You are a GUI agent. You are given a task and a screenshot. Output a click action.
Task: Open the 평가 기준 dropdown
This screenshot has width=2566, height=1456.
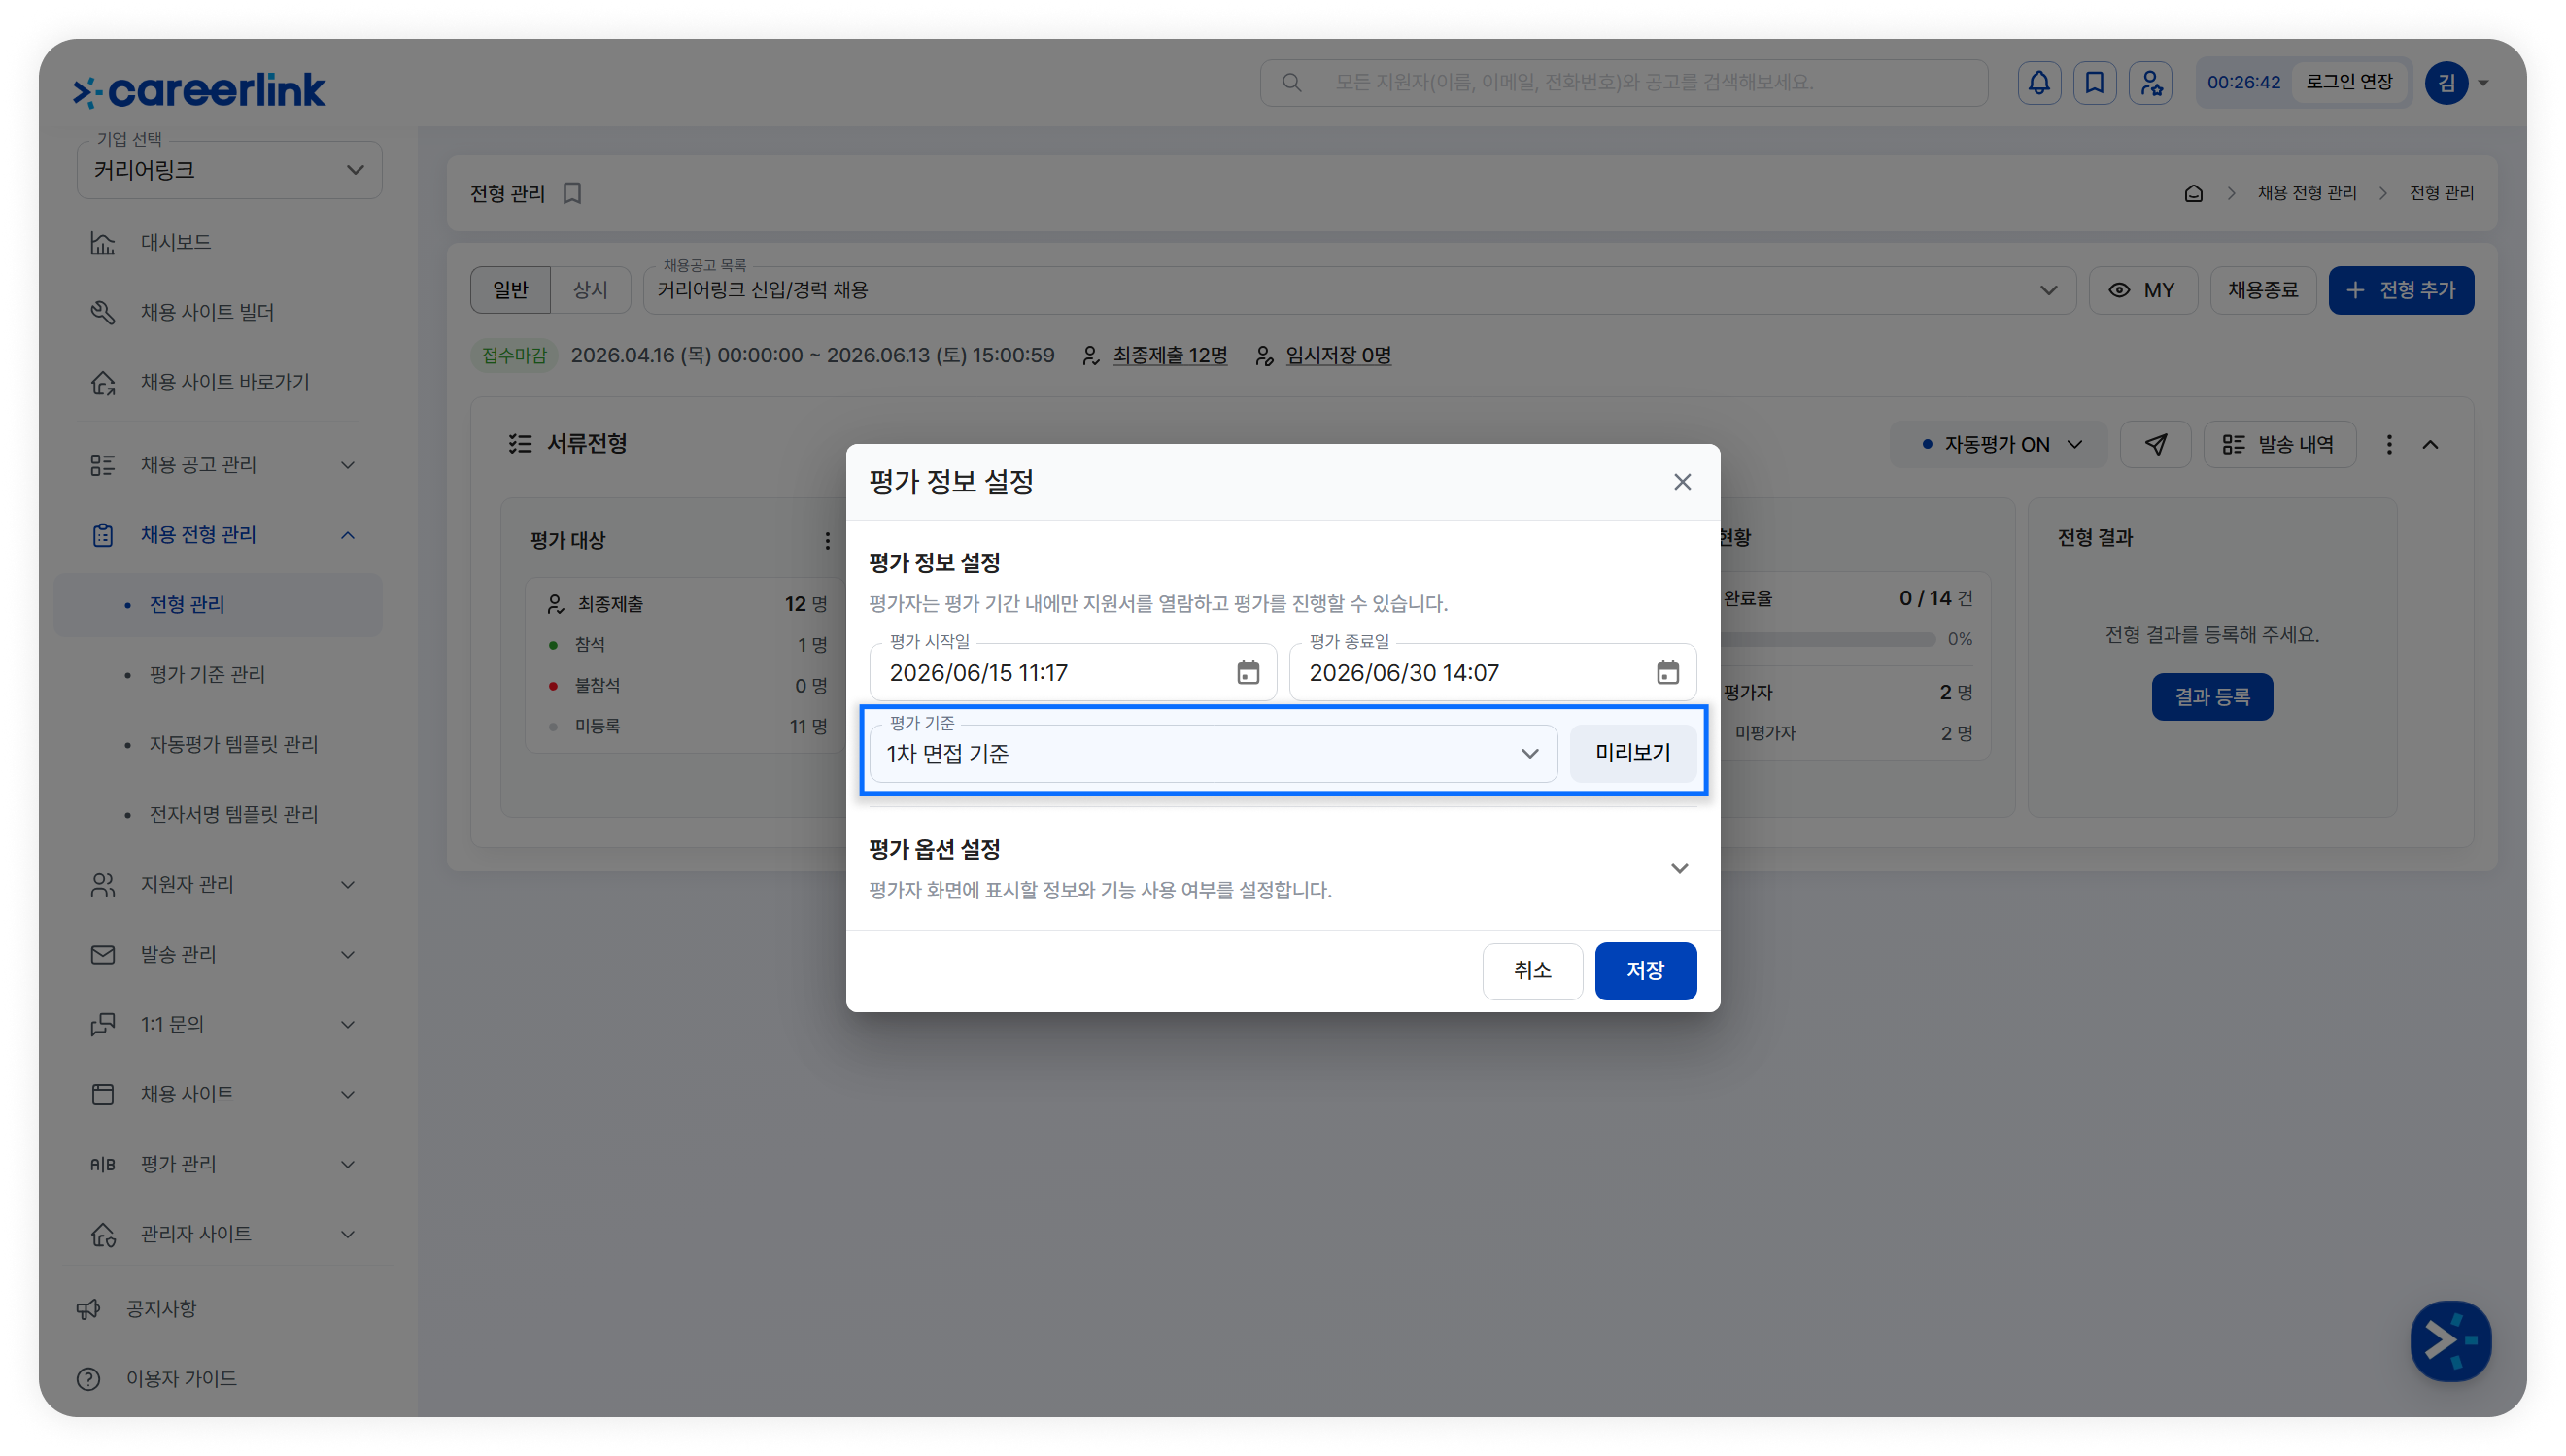[x=1212, y=754]
